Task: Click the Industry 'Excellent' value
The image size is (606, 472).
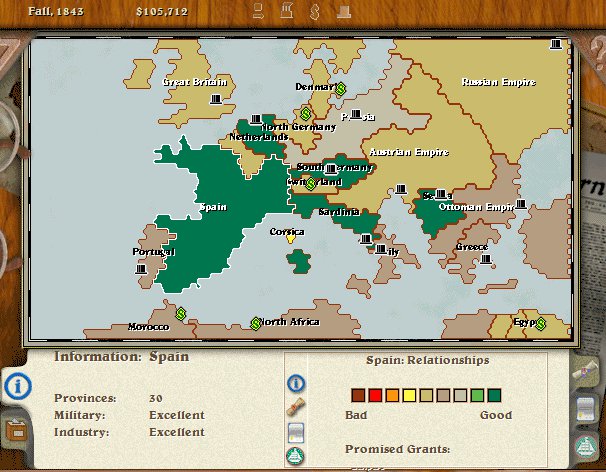Action: tap(177, 432)
